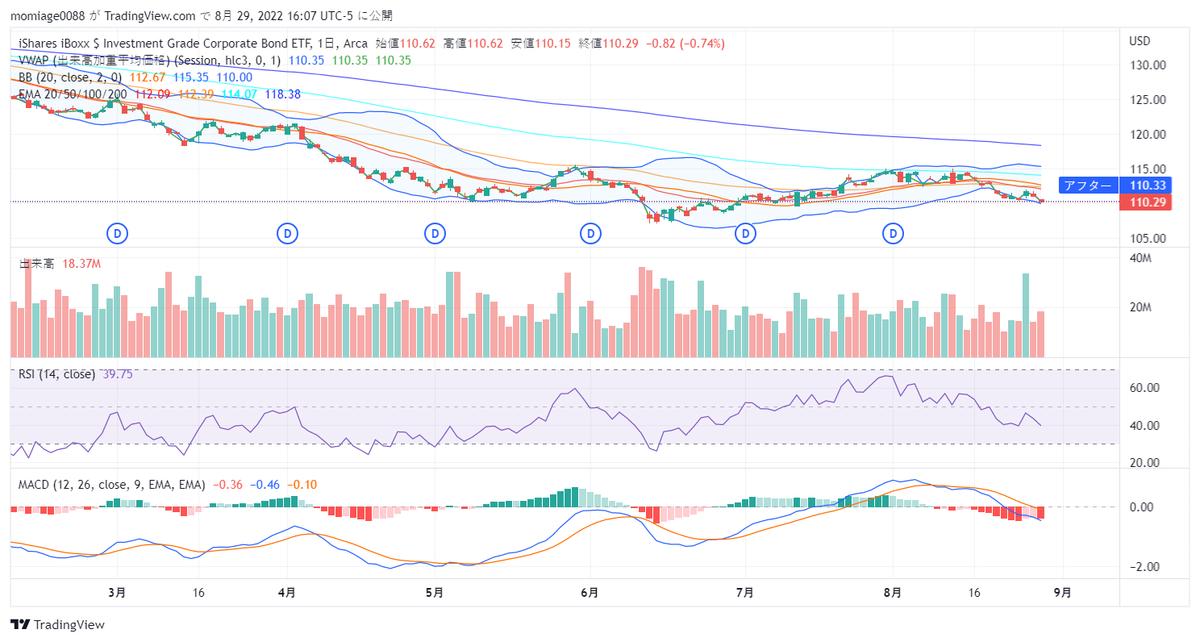Click the 105.00 price axis label
Image resolution: width=1200 pixels, height=642 pixels.
[x=1146, y=239]
